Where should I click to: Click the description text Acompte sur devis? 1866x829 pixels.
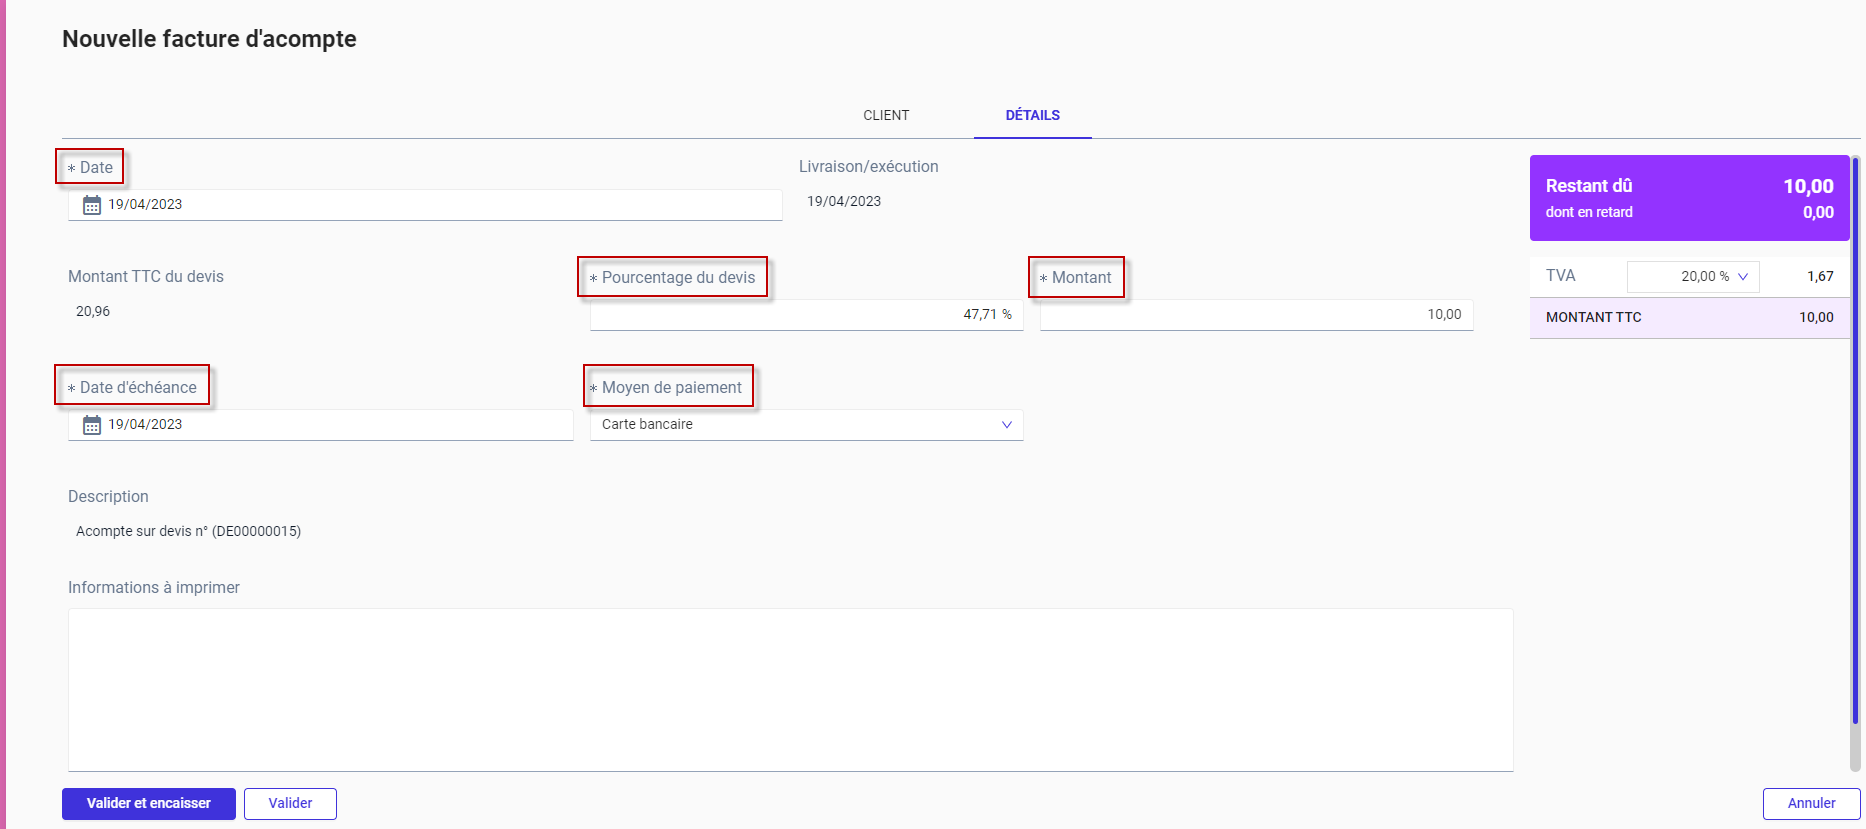click(x=188, y=531)
